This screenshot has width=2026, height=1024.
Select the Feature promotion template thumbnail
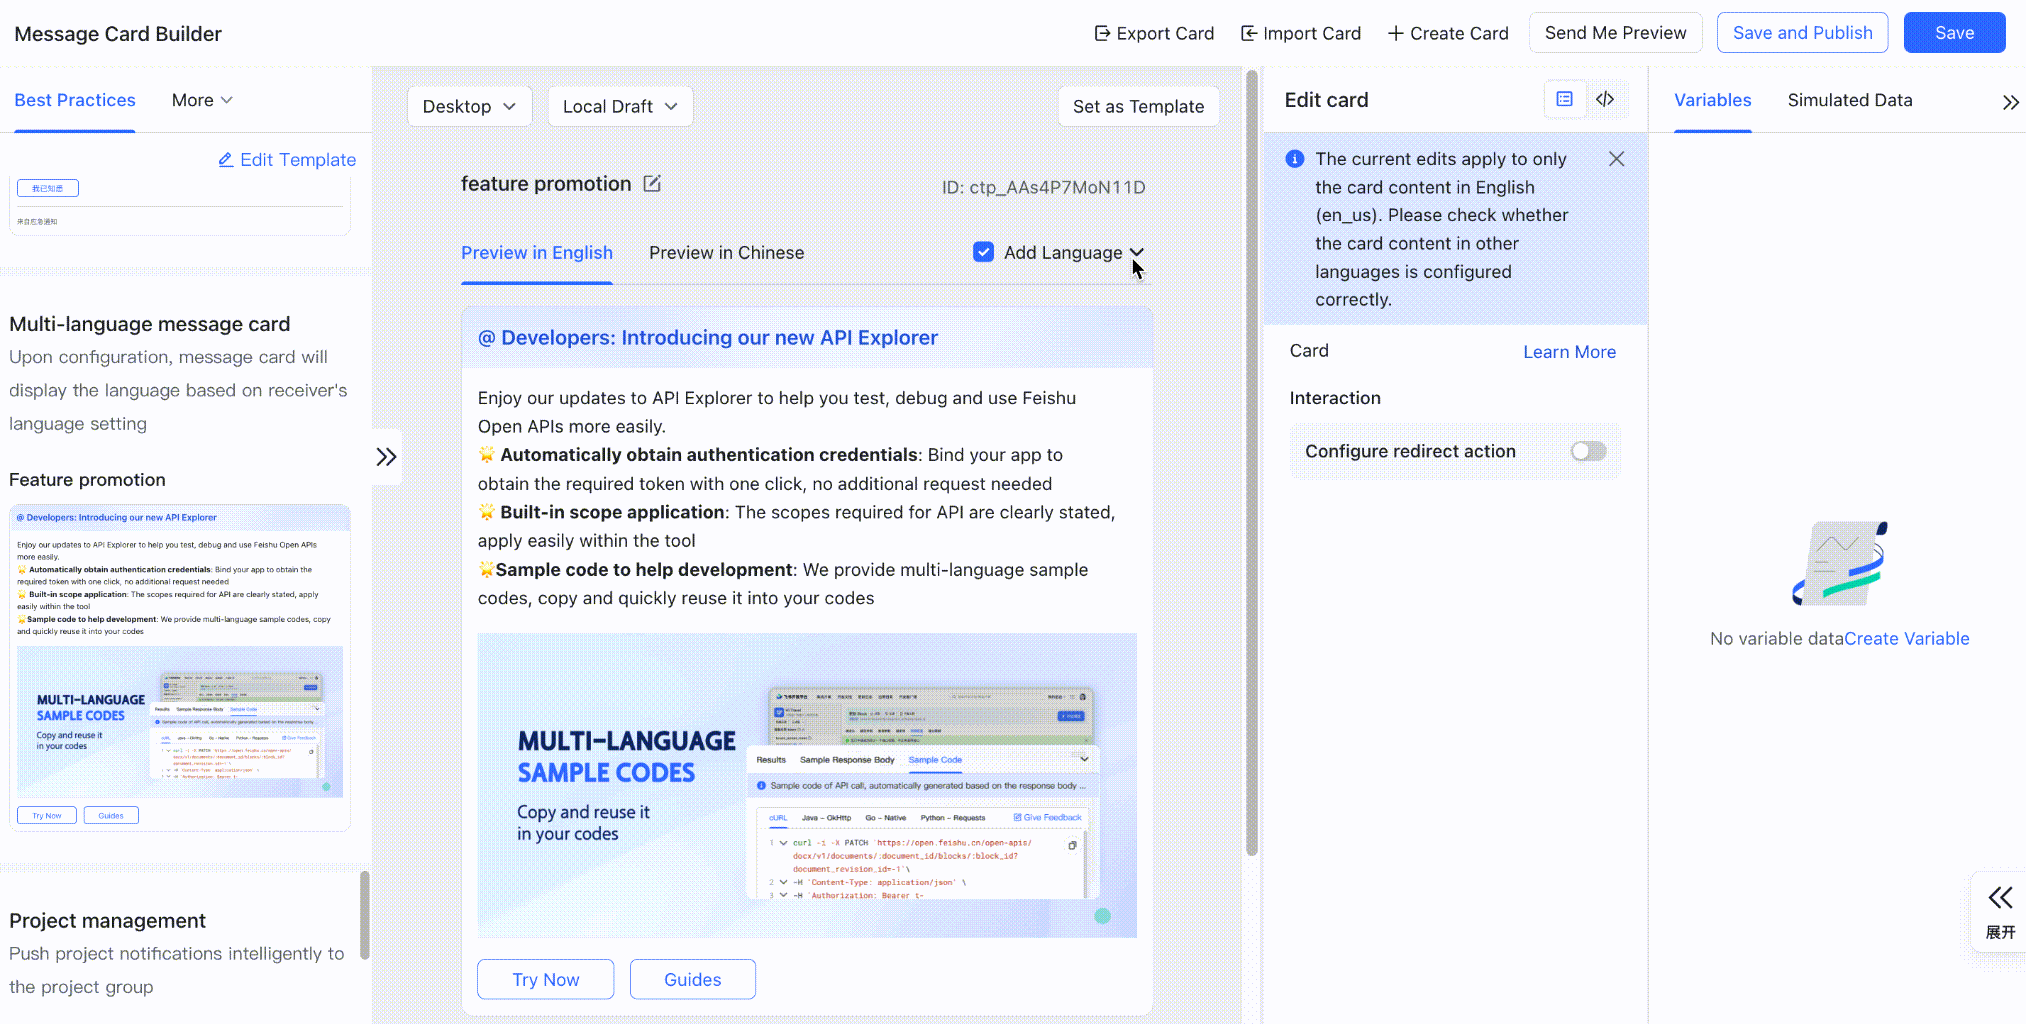click(x=180, y=668)
